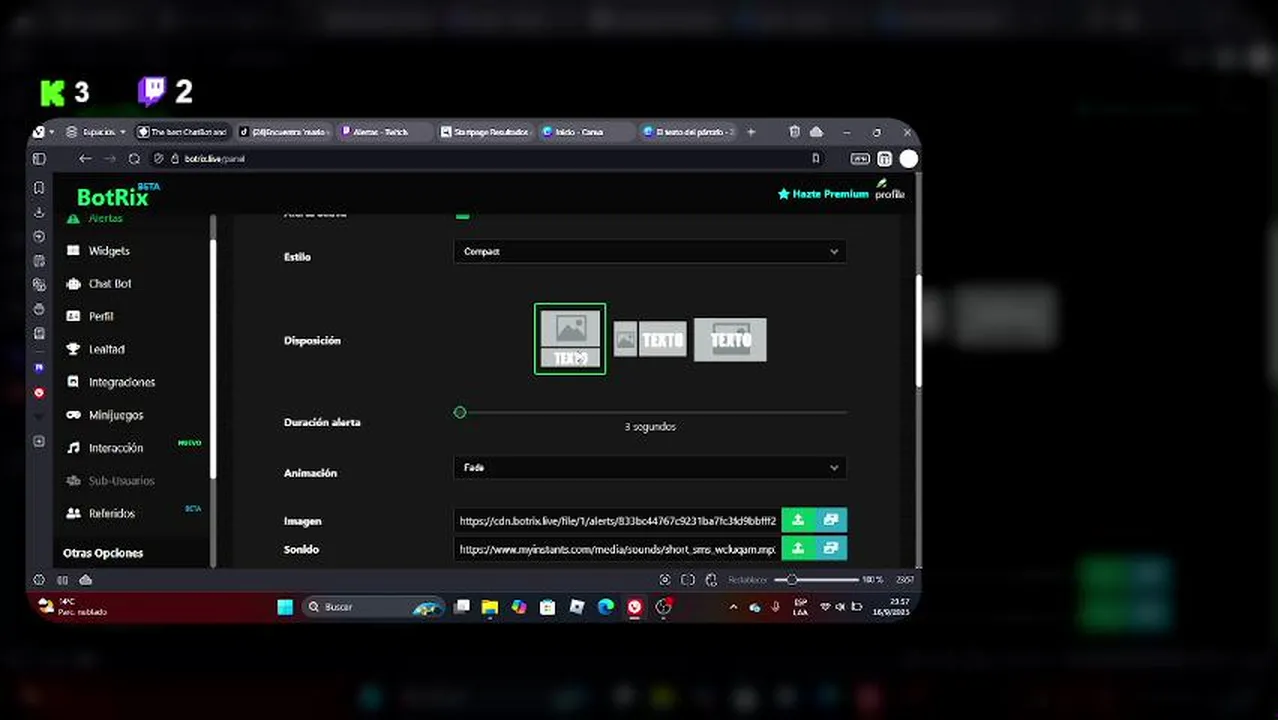Screen dimensions: 1278x720
Task: Open the Espacios workspaces dropdown
Action: point(96,132)
